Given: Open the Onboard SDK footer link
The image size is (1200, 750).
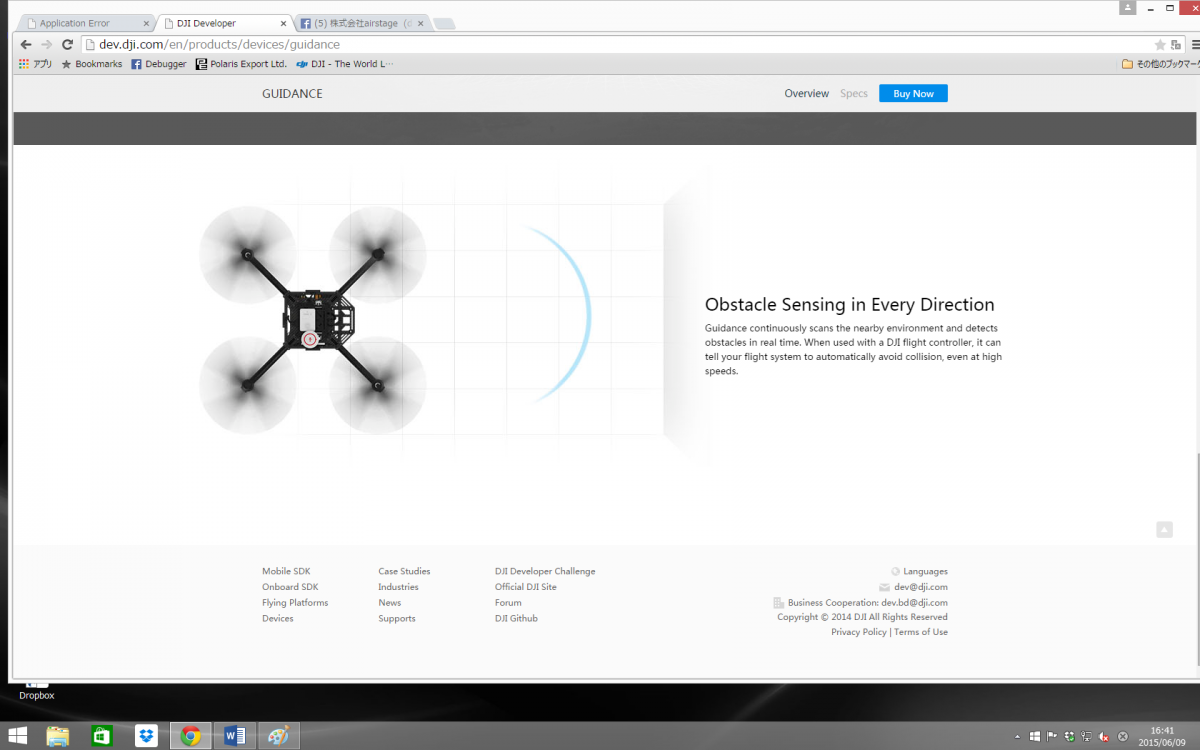Looking at the screenshot, I should (290, 587).
